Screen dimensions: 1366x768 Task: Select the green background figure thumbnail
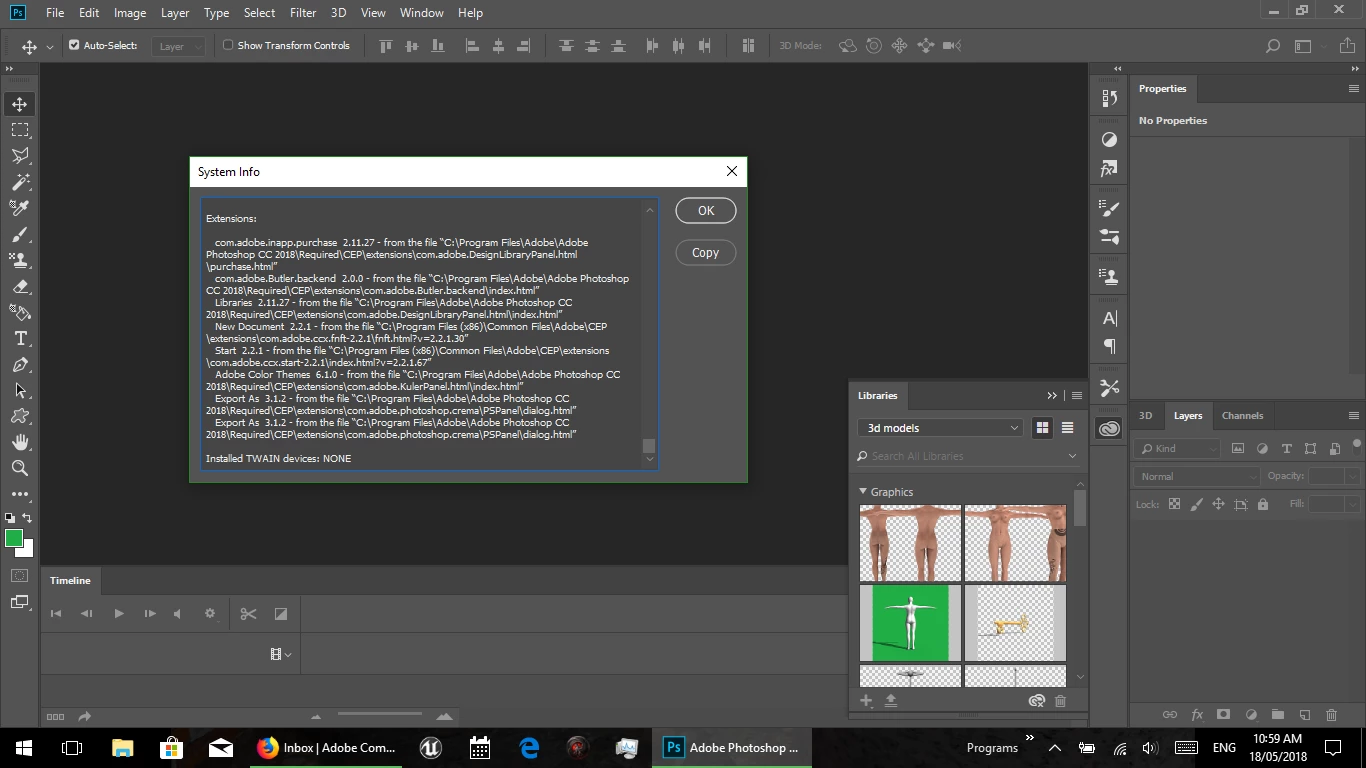(910, 623)
